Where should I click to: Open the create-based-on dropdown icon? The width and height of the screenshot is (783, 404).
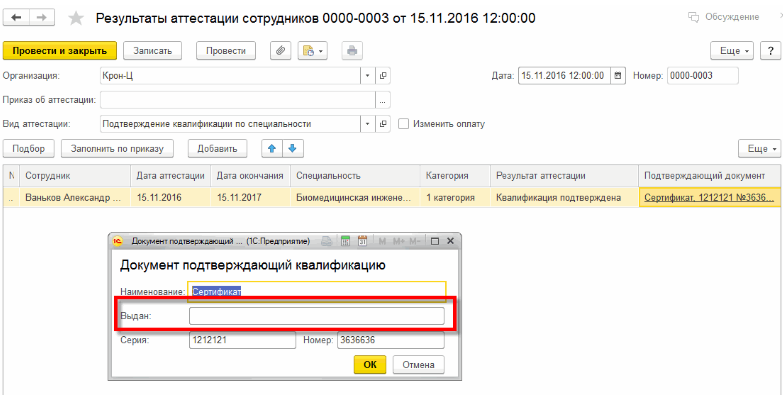click(313, 51)
